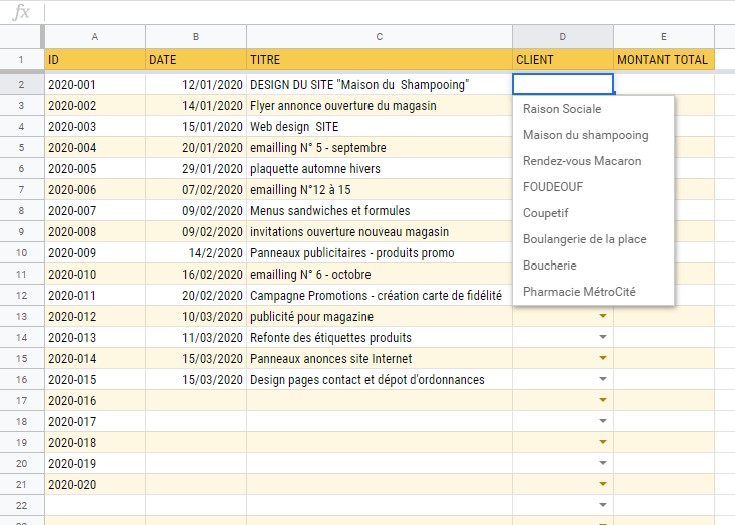The height and width of the screenshot is (525, 735).
Task: Click date cell '12/01/2020'
Action: 196,85
